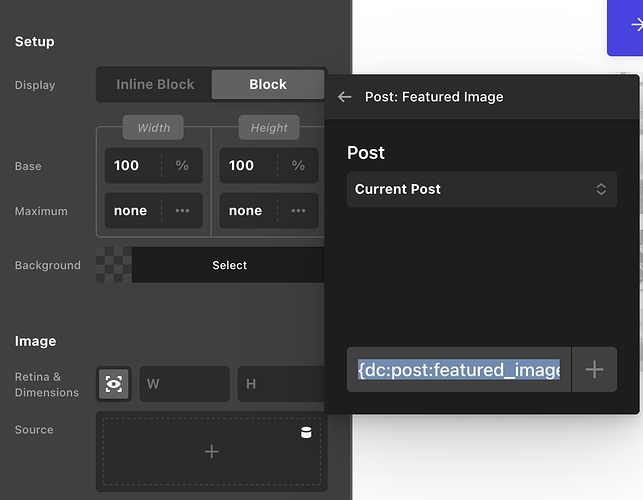643x500 pixels.
Task: Click the dynamic content database icon in Source
Action: point(307,433)
